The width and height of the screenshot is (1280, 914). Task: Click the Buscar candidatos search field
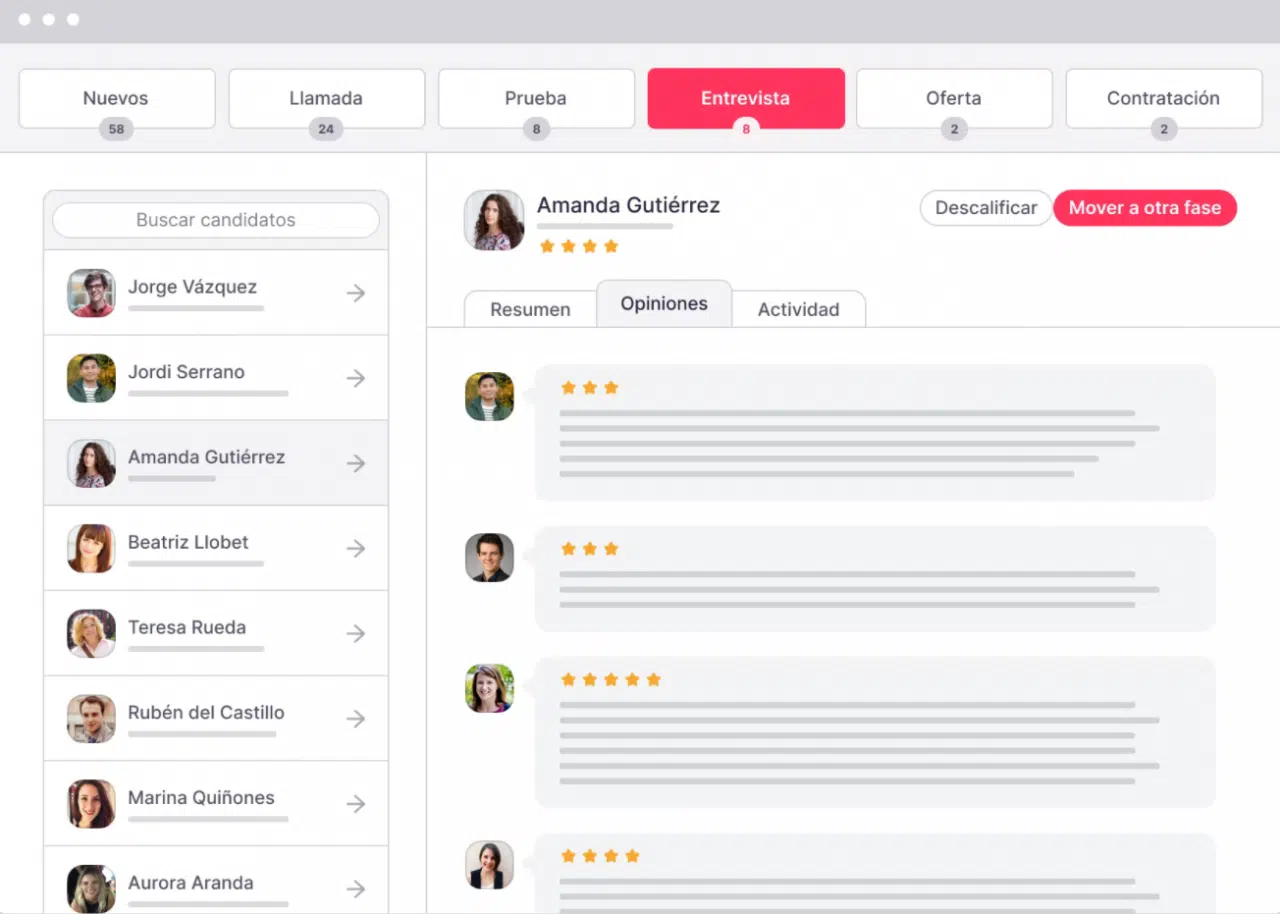coord(216,220)
